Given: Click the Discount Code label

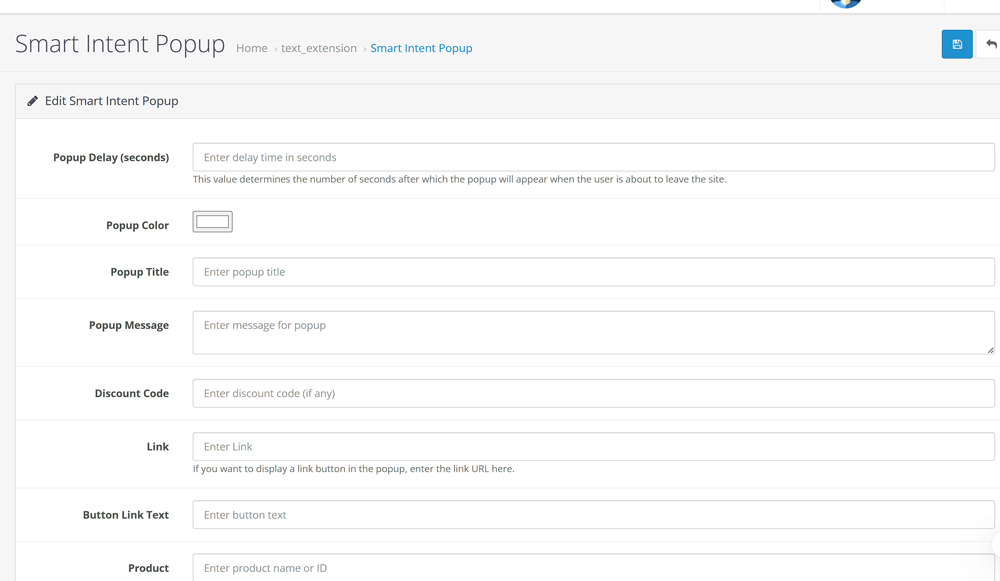Looking at the screenshot, I should (131, 393).
